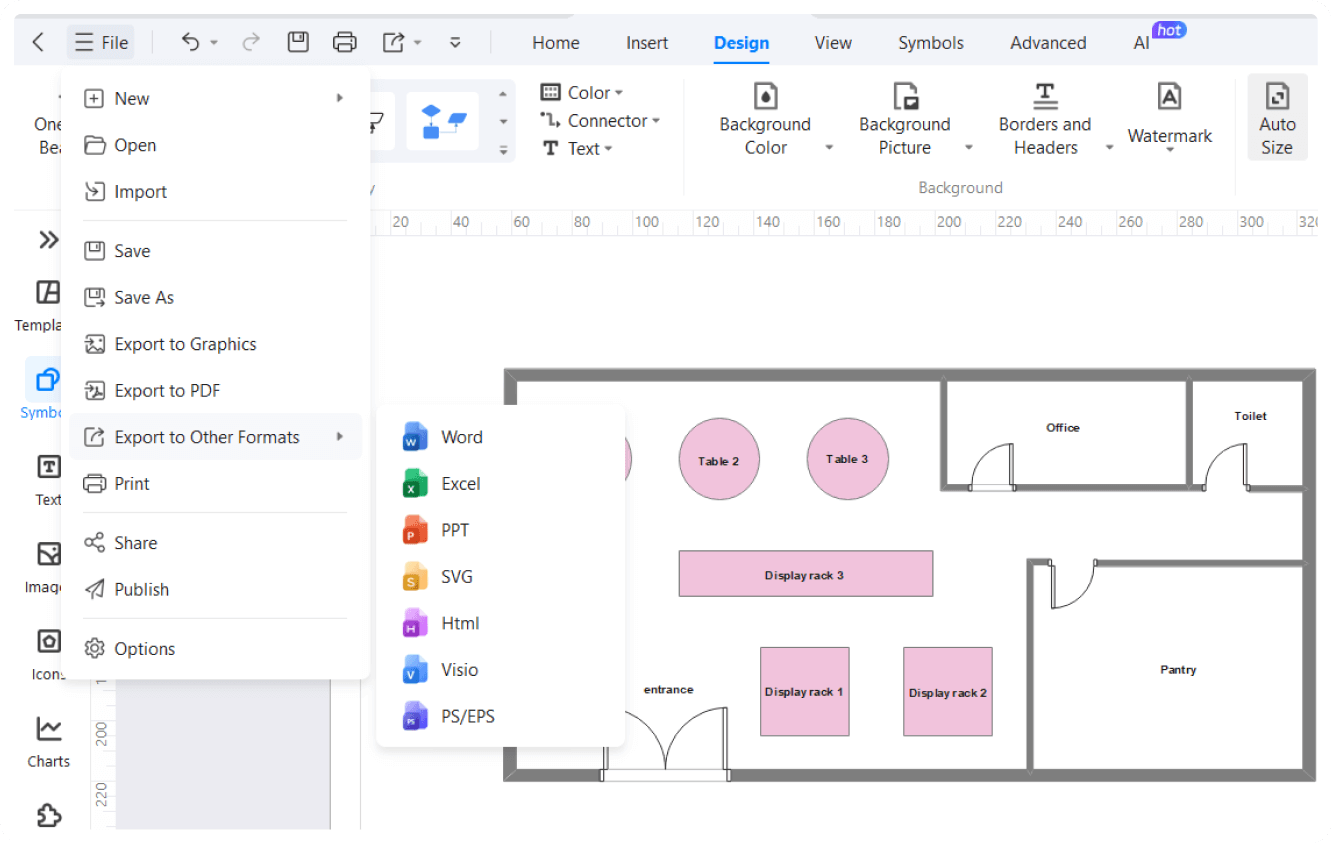Choose Open in the File menu
Image resolution: width=1332 pixels, height=844 pixels.
[x=215, y=145]
